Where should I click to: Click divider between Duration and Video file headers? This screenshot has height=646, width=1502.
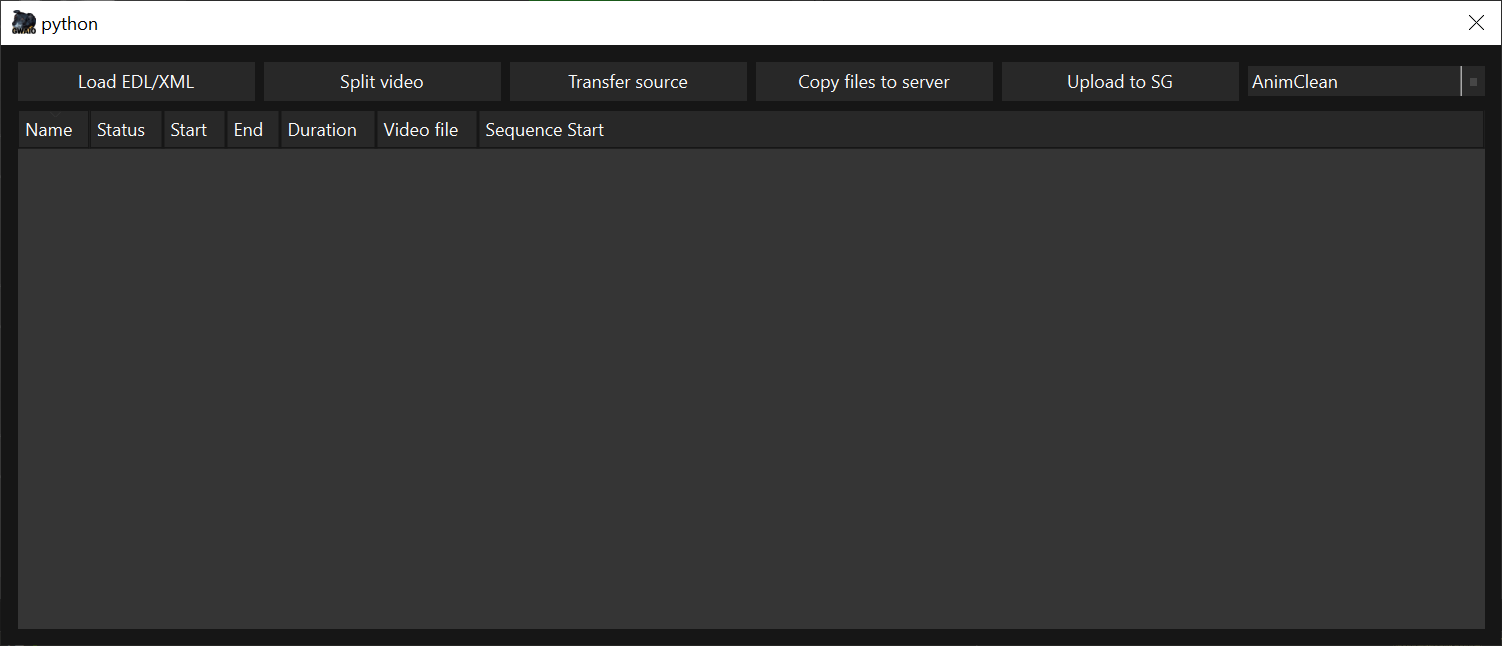pyautogui.click(x=376, y=130)
